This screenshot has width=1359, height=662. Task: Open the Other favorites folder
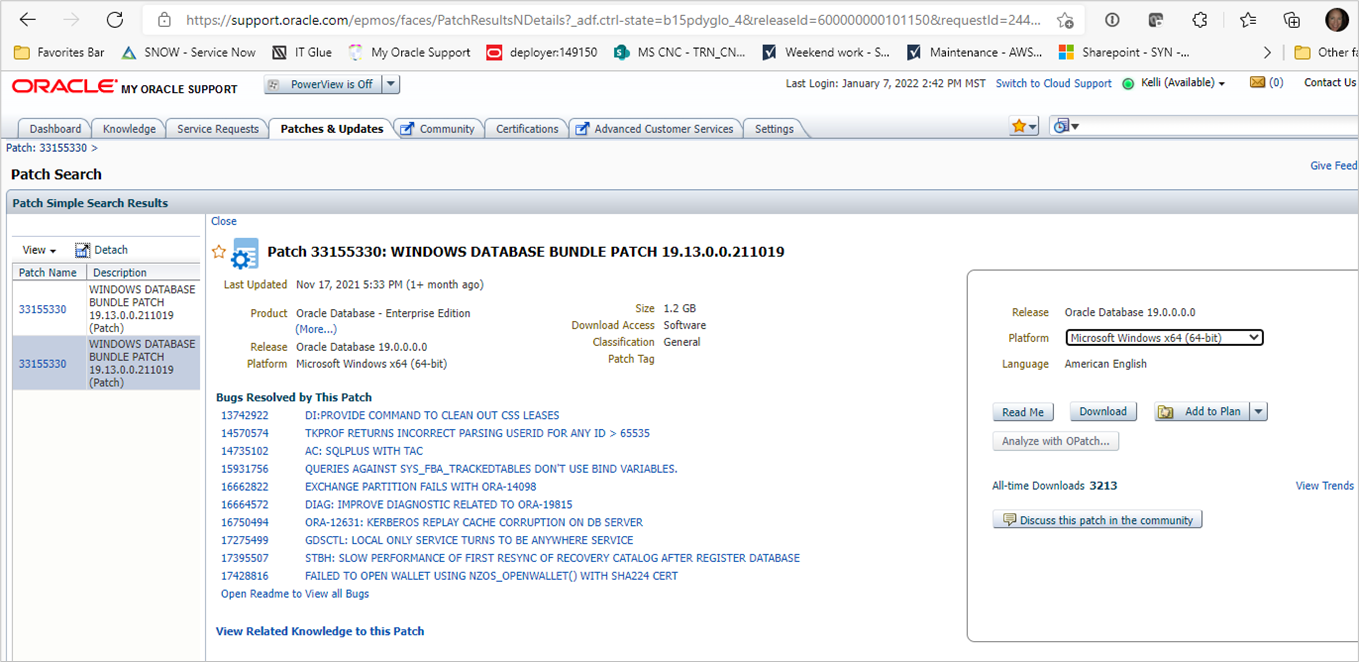1325,52
